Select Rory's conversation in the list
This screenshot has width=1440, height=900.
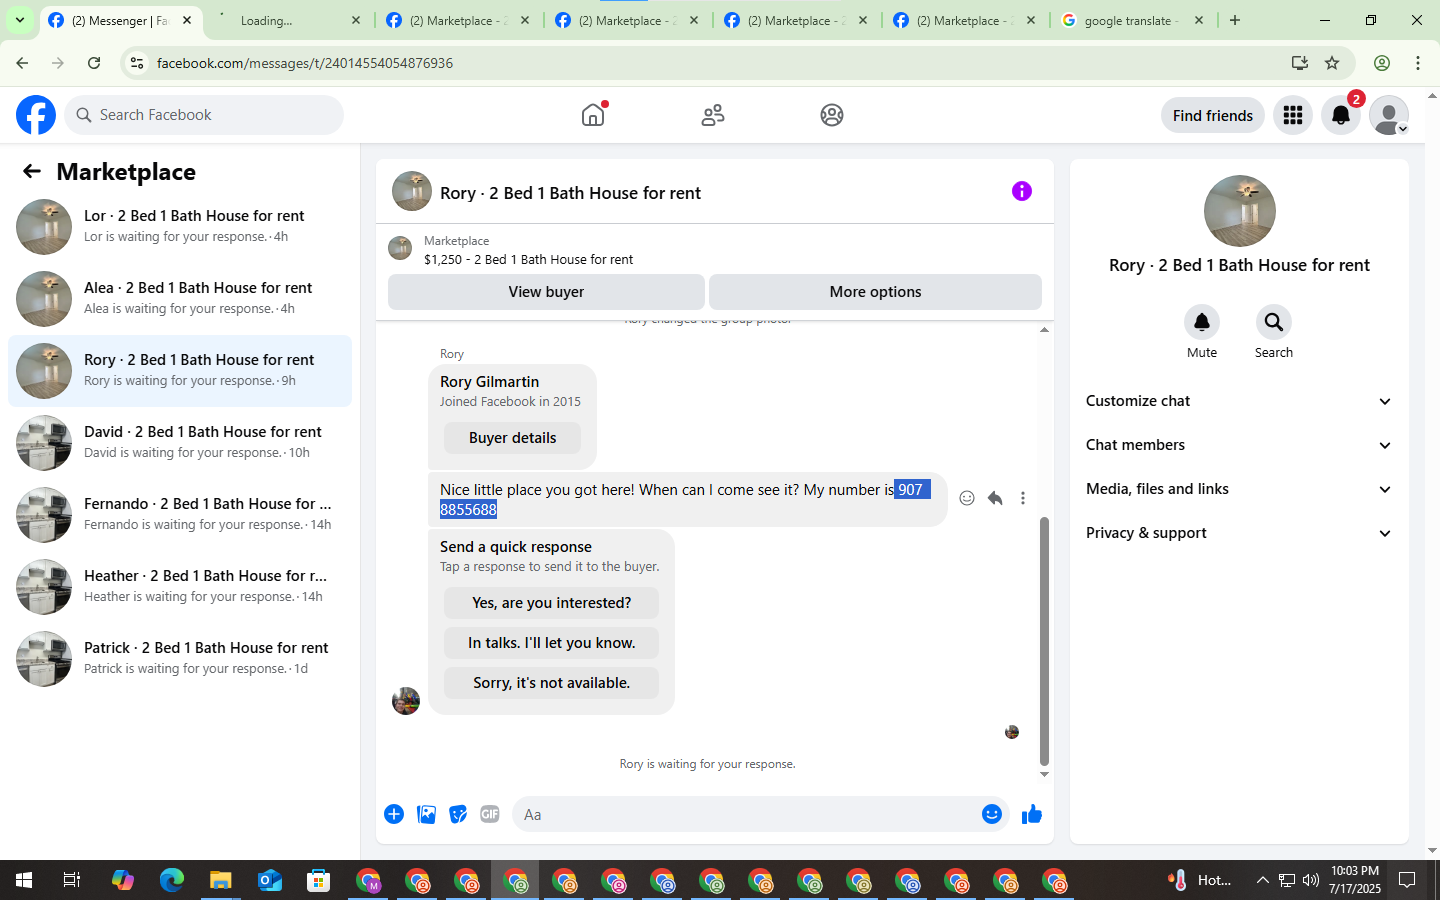(x=180, y=371)
